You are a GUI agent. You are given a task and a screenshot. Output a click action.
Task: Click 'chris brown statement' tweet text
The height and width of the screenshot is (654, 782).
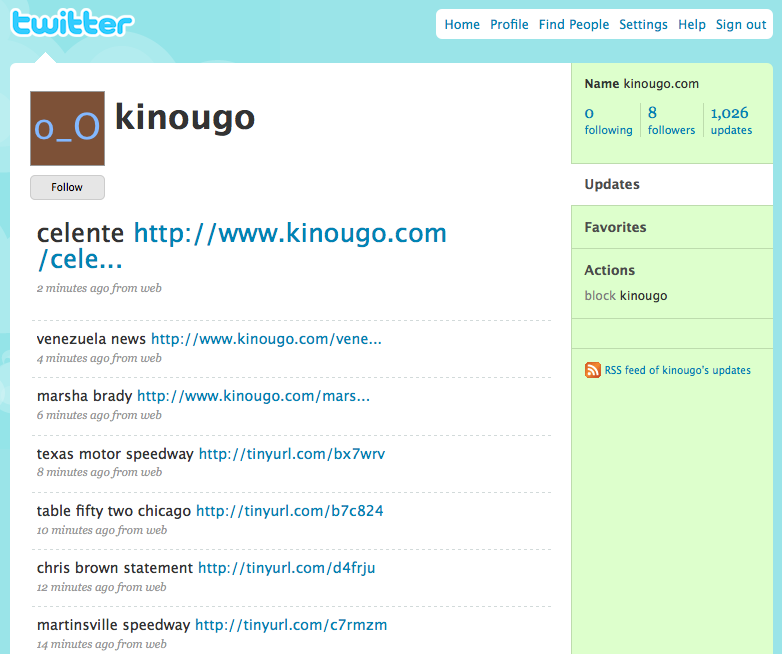[115, 568]
